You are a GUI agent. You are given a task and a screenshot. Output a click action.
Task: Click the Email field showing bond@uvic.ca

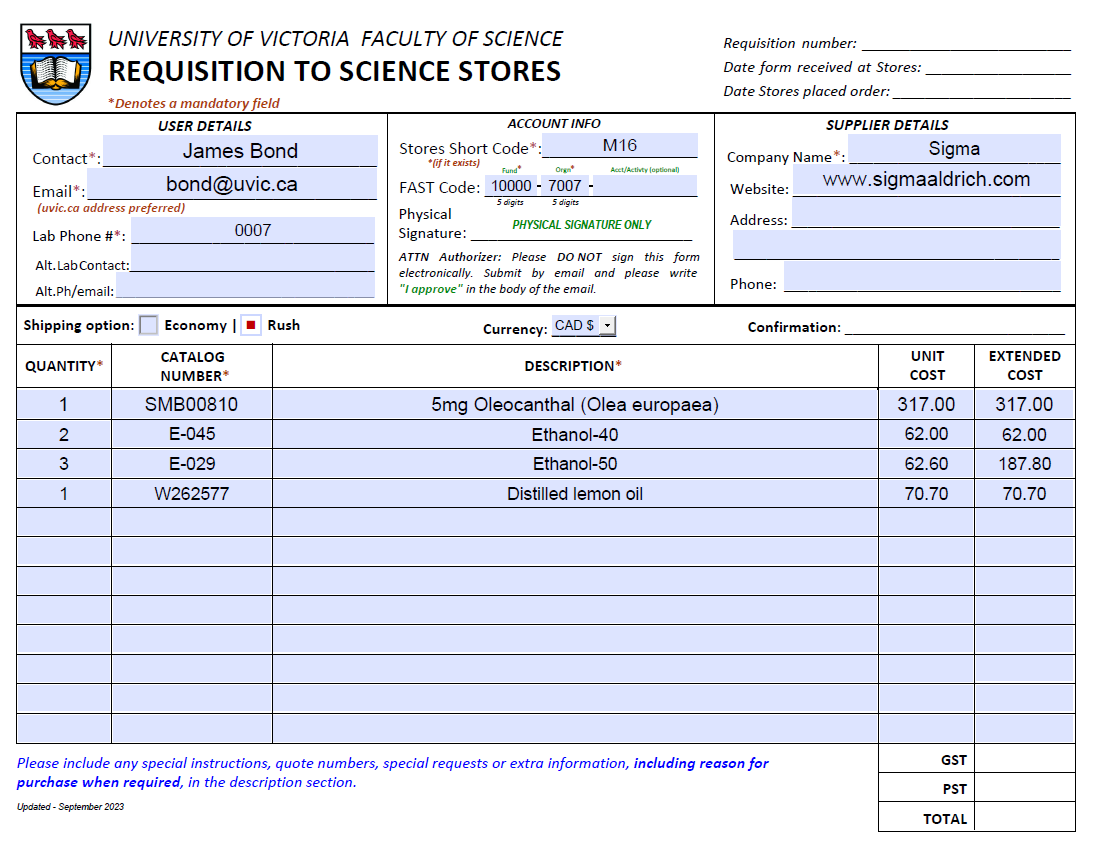point(232,184)
